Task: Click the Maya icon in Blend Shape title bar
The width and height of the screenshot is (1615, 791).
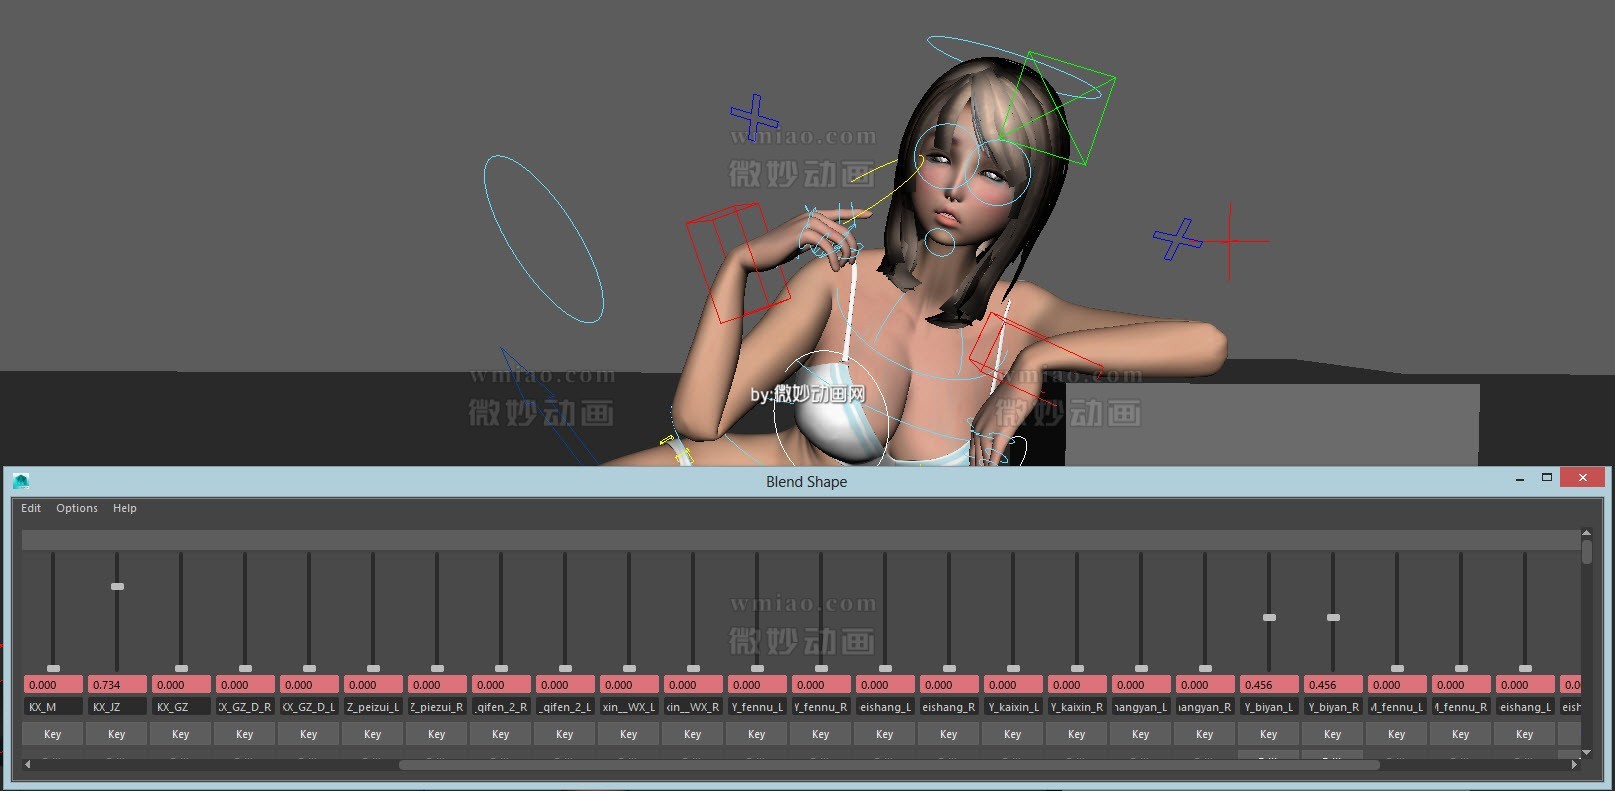Action: pyautogui.click(x=21, y=481)
